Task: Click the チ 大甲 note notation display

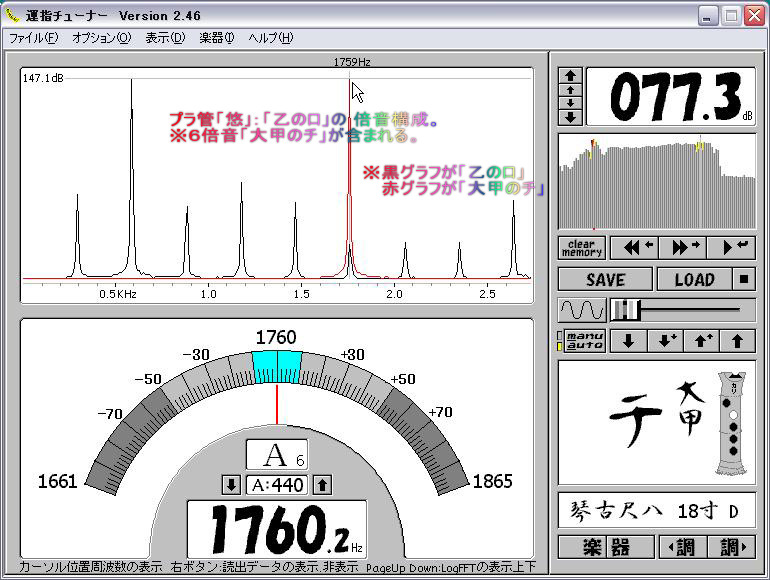Action: click(658, 415)
